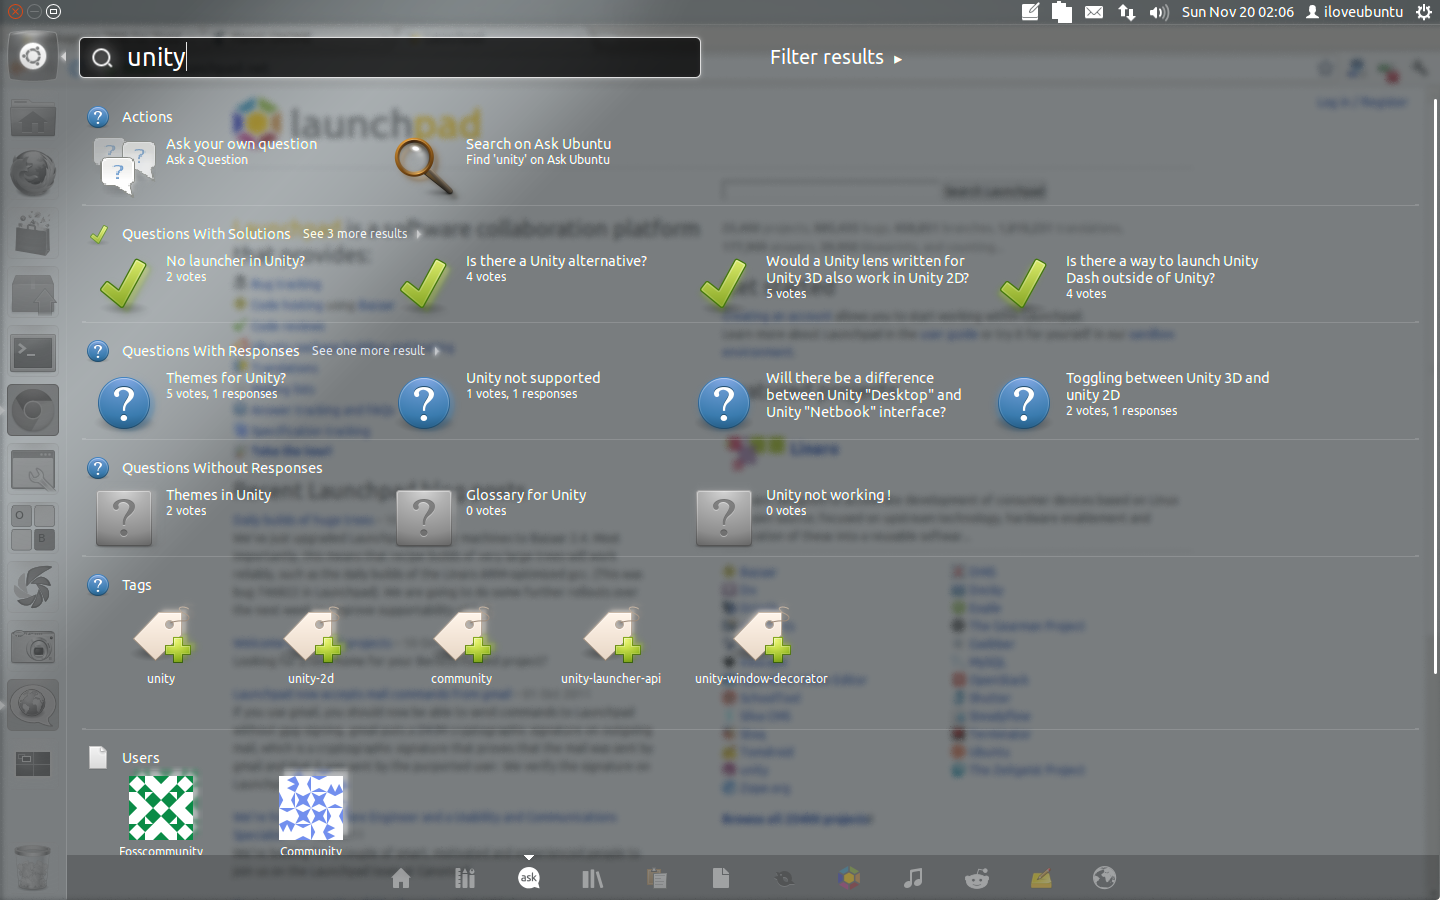The height and width of the screenshot is (900, 1440).
Task: Open the Fosscommunity user profile
Action: tap(161, 815)
